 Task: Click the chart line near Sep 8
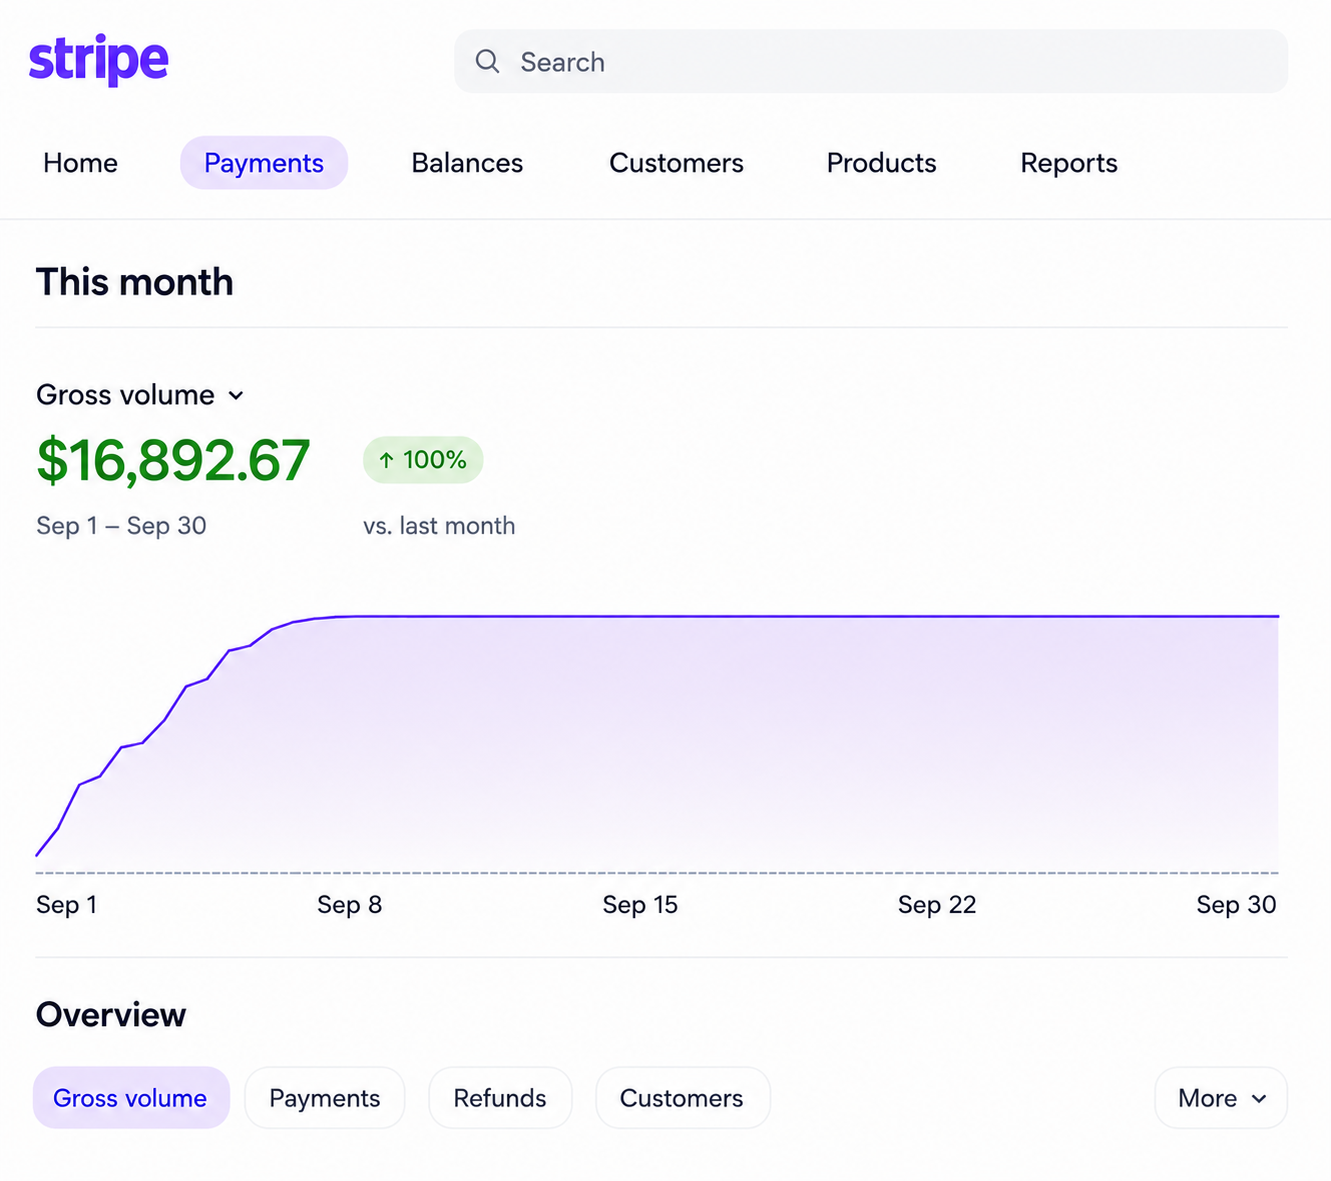[x=349, y=617]
